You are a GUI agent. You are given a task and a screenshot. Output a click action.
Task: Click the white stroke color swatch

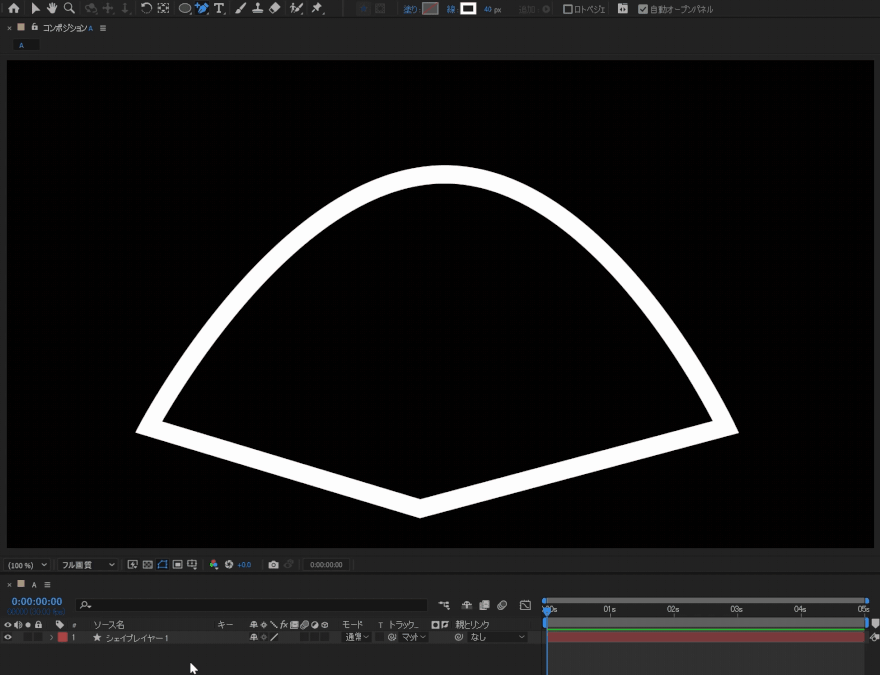pos(468,9)
